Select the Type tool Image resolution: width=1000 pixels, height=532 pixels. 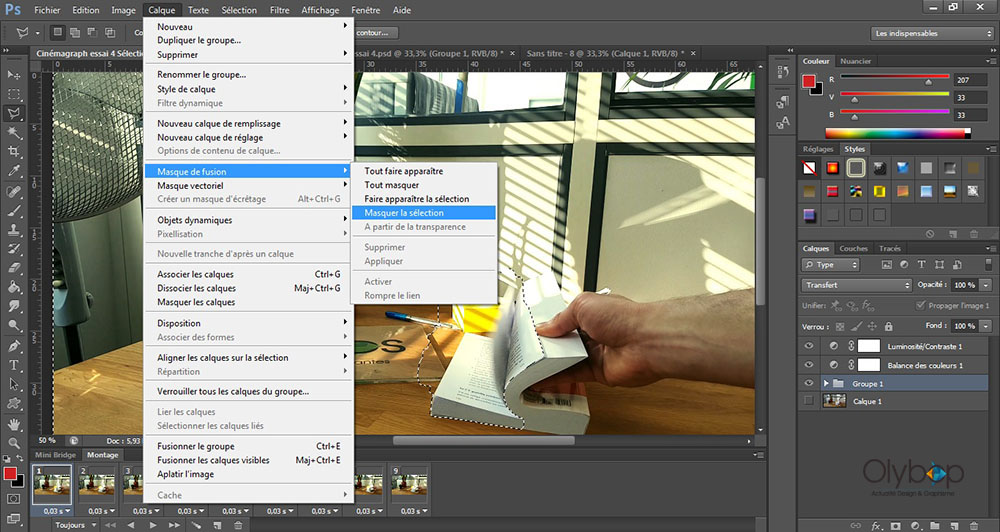click(x=13, y=365)
